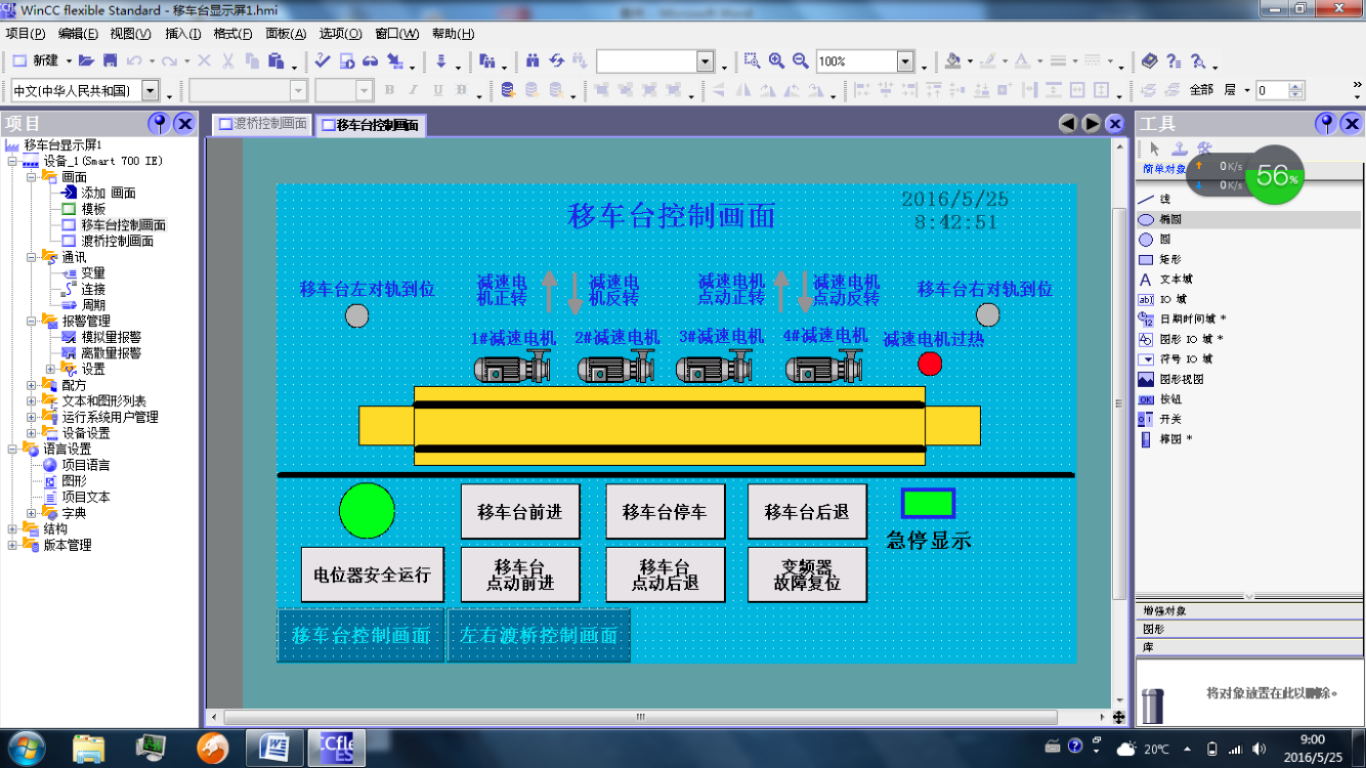Viewport: 1366px width, 768px height.
Task: Pin the 项目 project panel
Action: coord(158,124)
